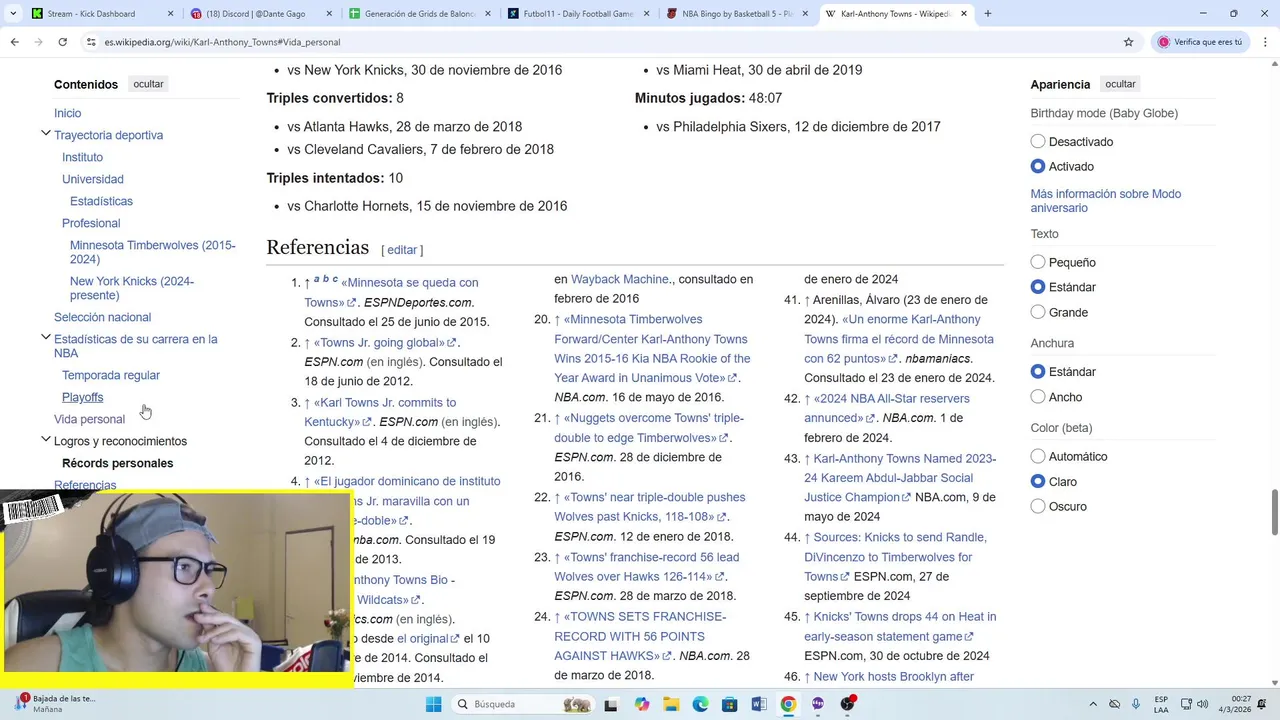Open Microsoft Word from the taskbar

[x=759, y=704]
